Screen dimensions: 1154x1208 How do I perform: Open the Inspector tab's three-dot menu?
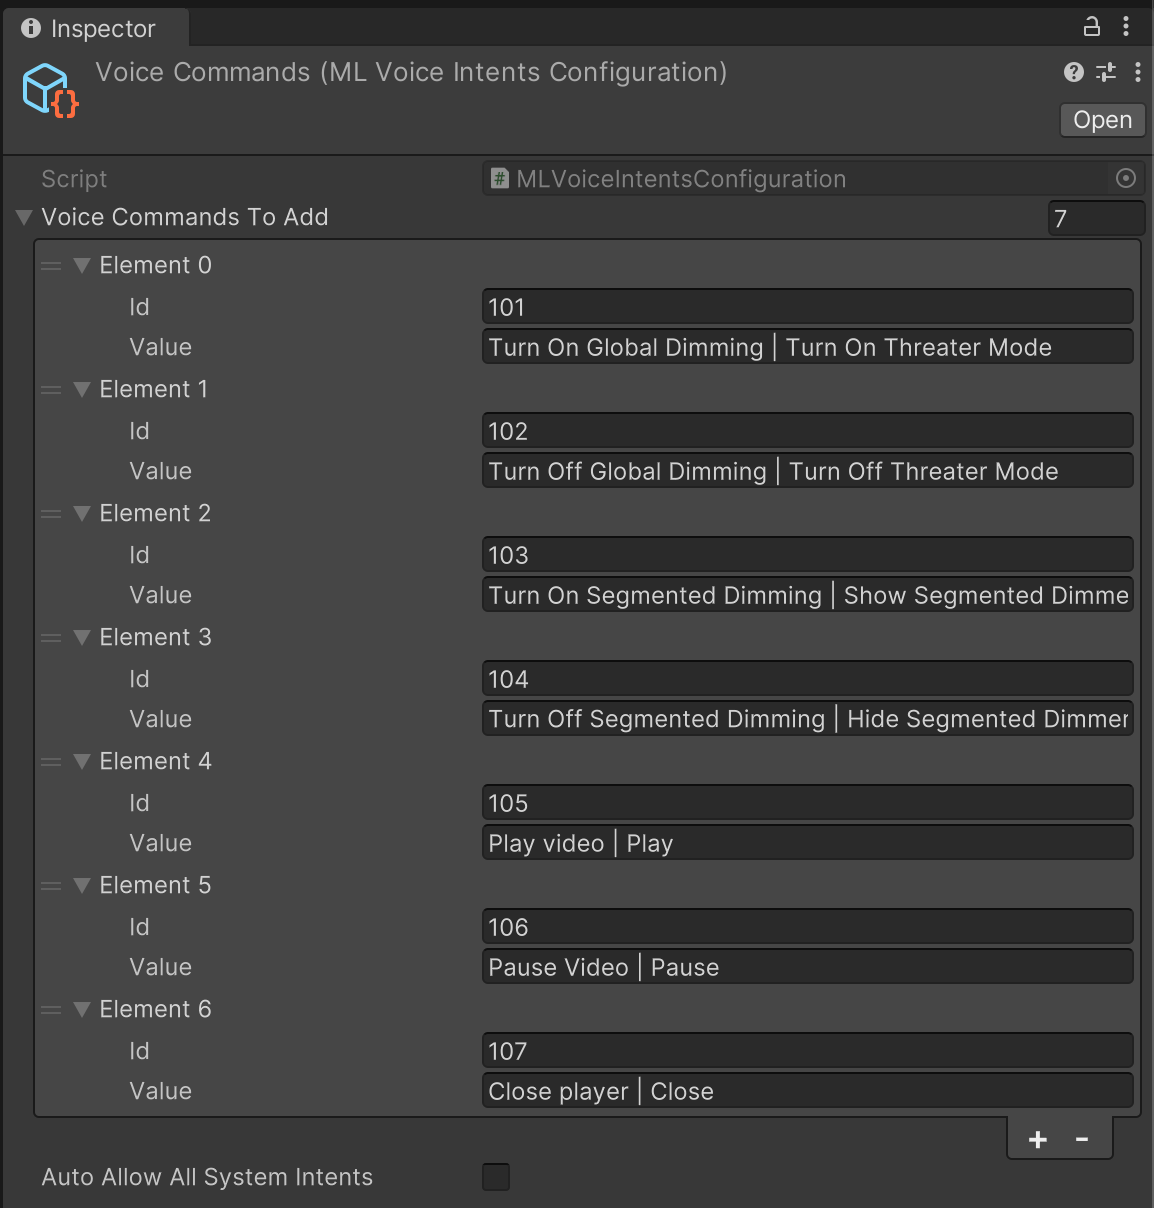[x=1126, y=27]
